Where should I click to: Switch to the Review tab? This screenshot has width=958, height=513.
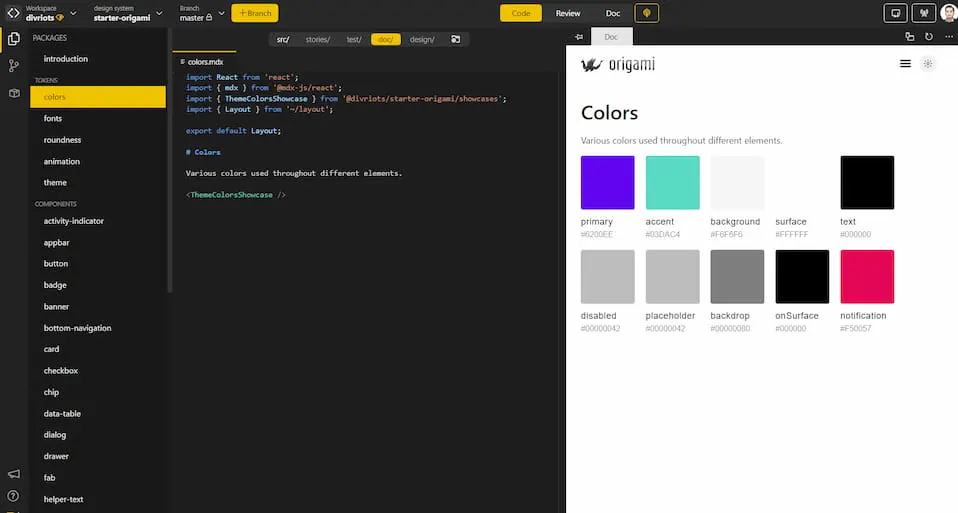point(568,13)
